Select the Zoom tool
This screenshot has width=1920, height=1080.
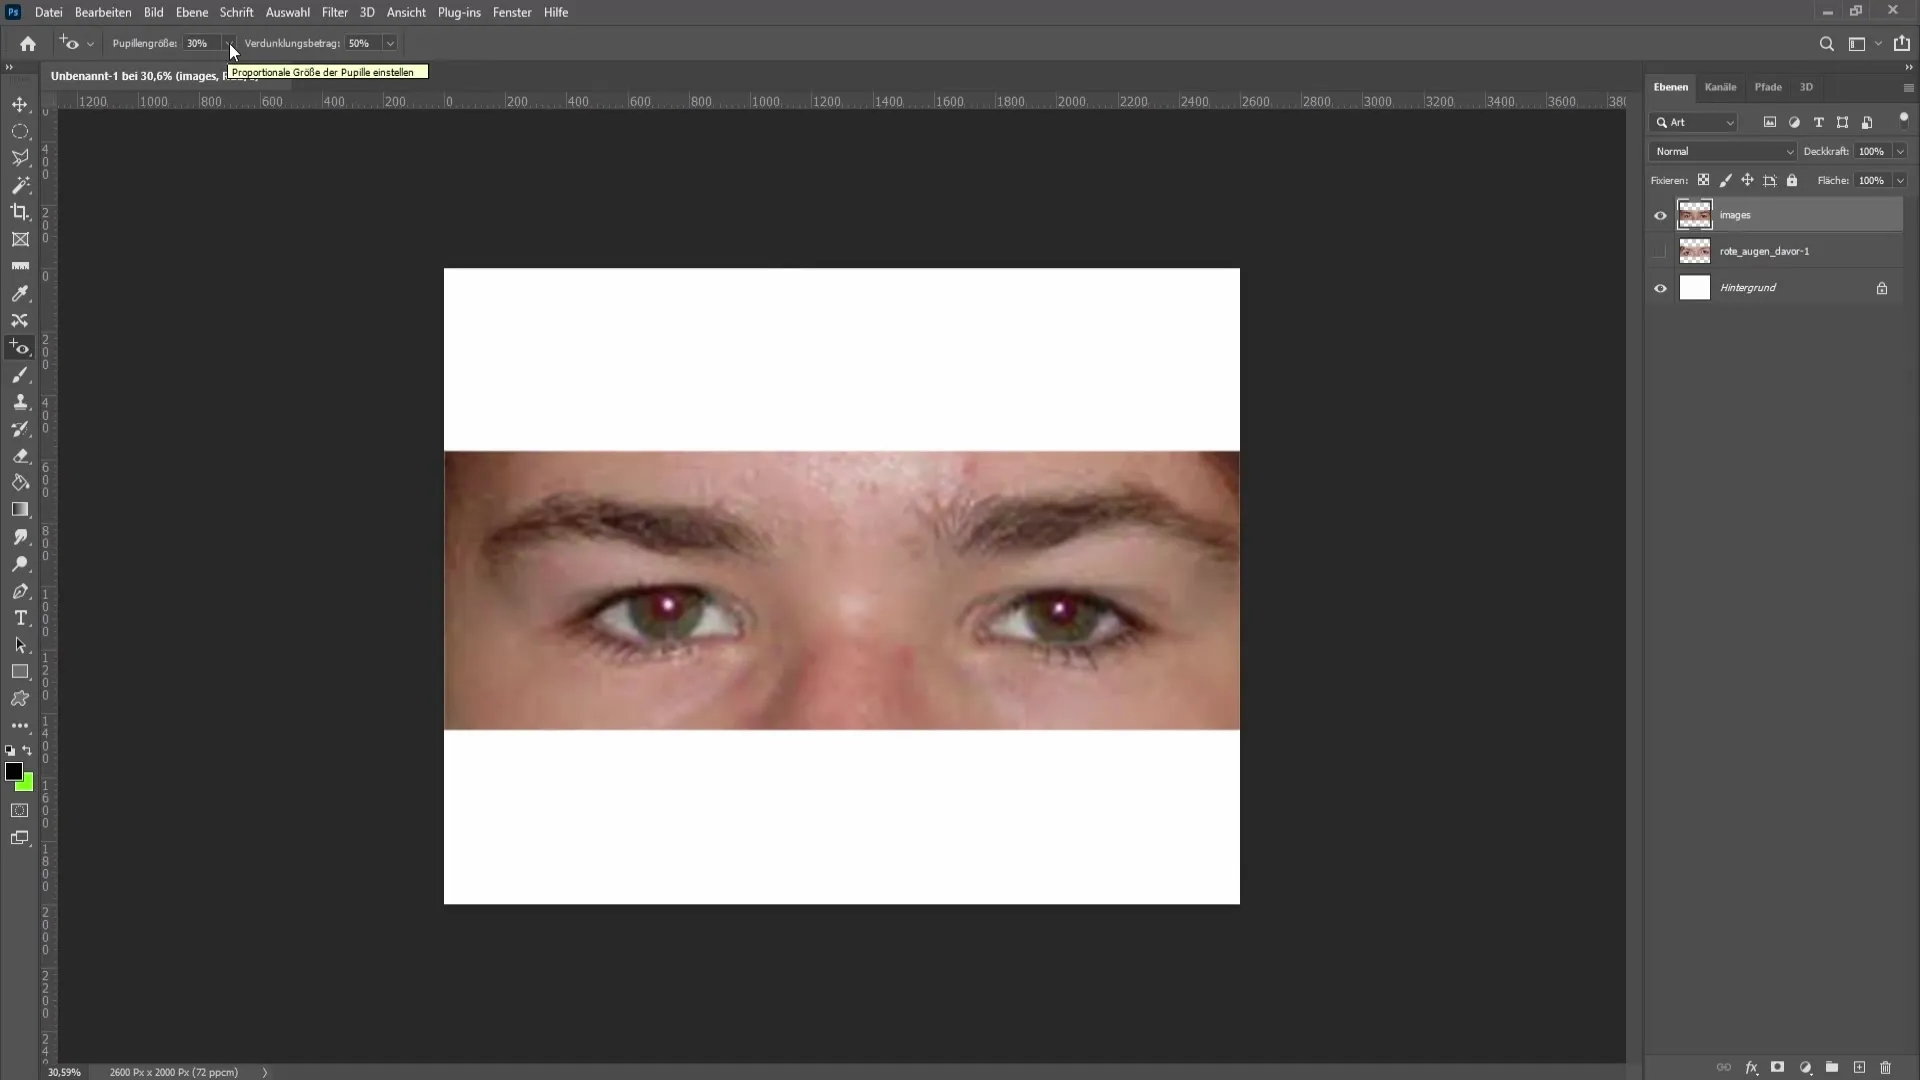pyautogui.click(x=20, y=564)
